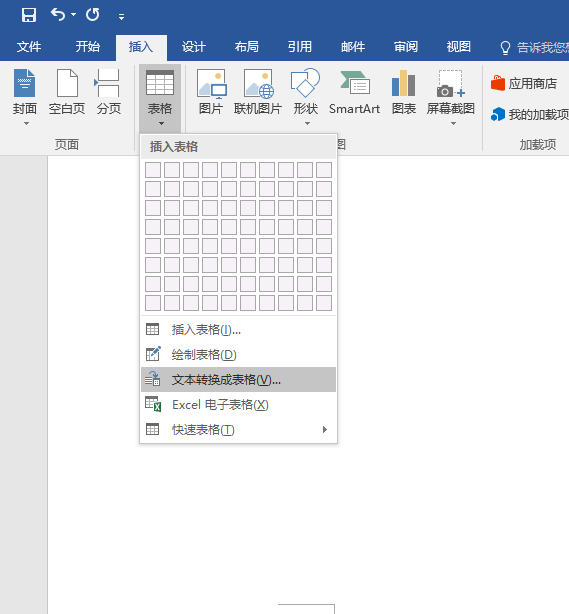Click the 联机图片 online pictures icon
This screenshot has width=569, height=614.
coord(258,84)
